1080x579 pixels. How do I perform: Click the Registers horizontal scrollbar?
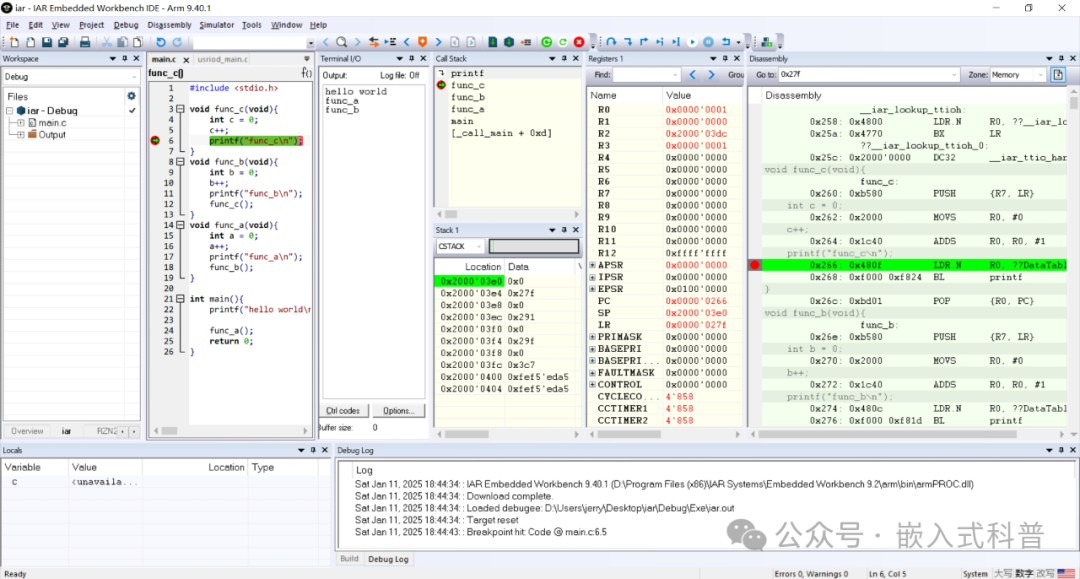coord(629,434)
